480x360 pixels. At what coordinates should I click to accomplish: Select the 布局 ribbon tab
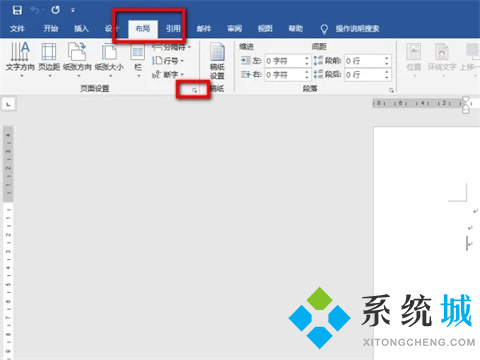143,29
